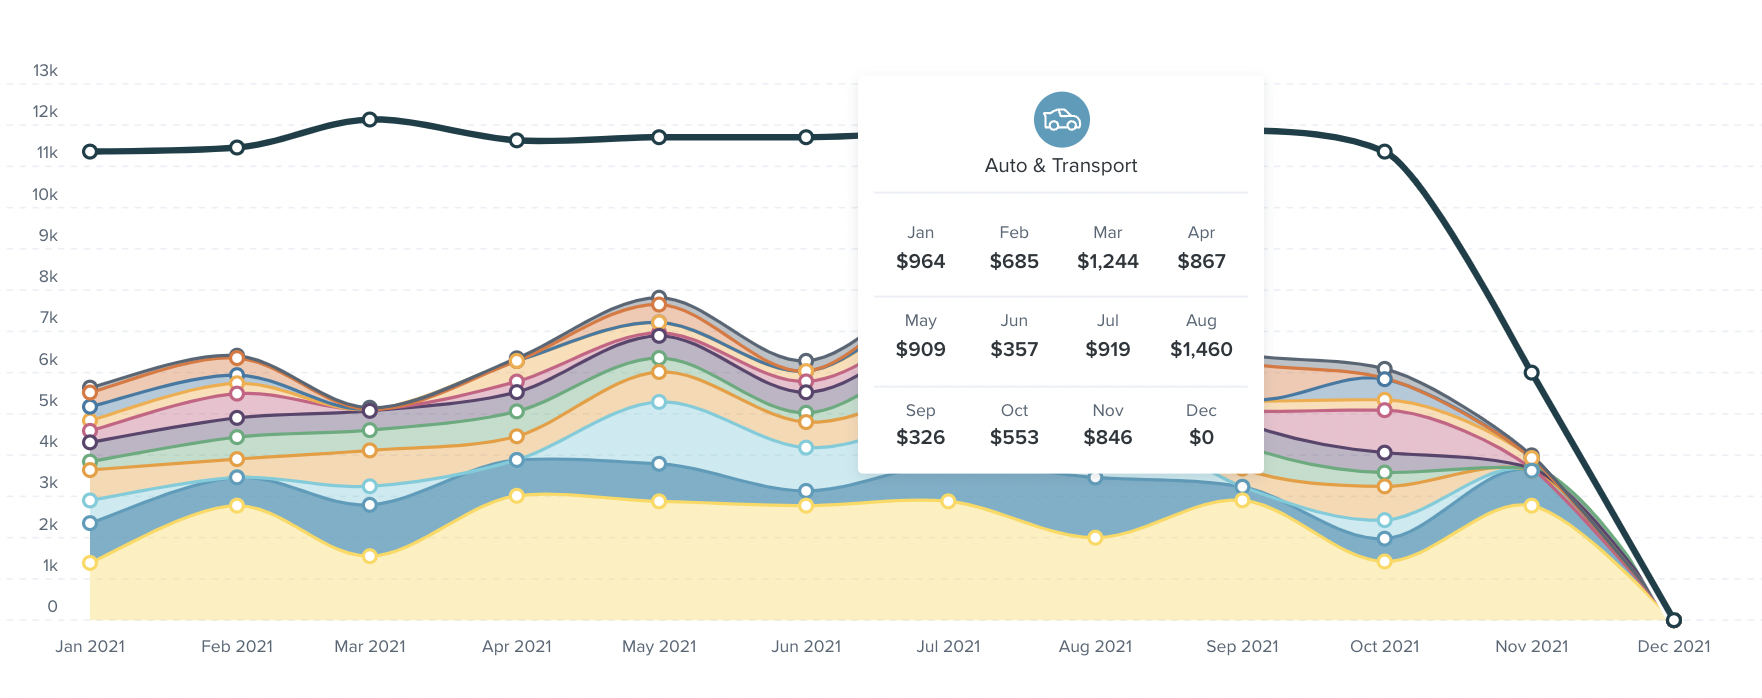Click the Auto & Transport tooltip title
Screen dimensions: 1762x698
1061,166
